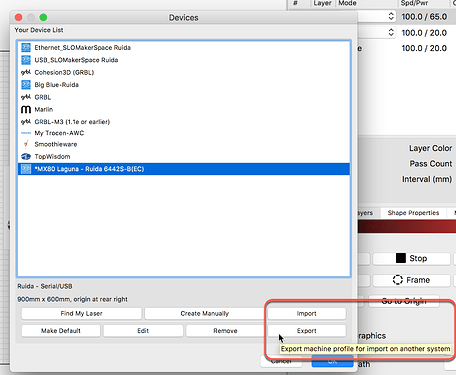Image resolution: width=456 pixels, height=375 pixels.
Task: Close the Devices dialog with the red button
Action: tap(19, 17)
